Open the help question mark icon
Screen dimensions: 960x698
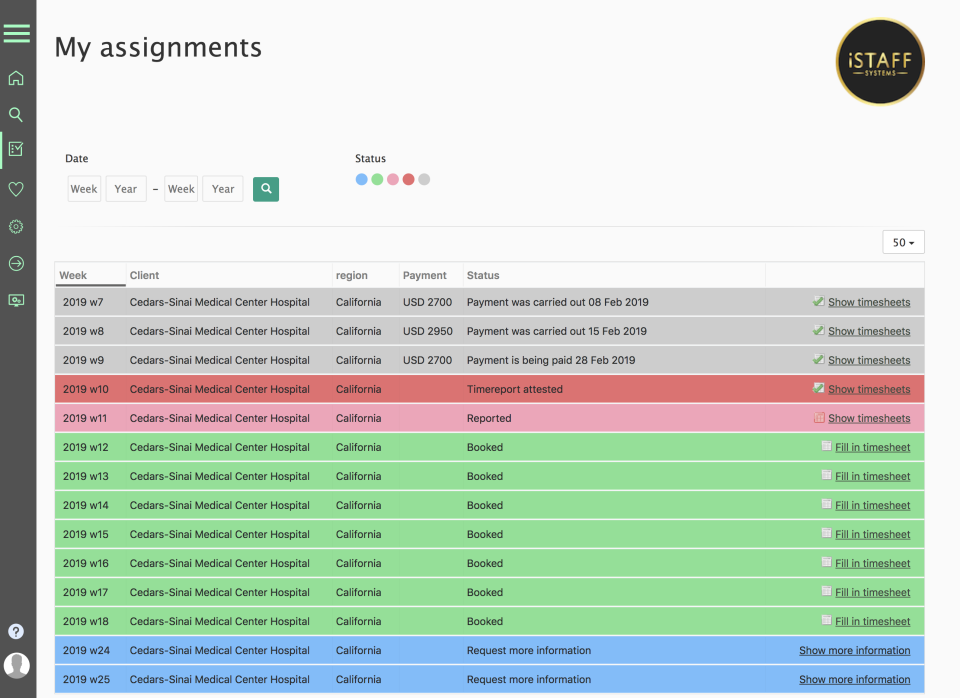click(16, 631)
